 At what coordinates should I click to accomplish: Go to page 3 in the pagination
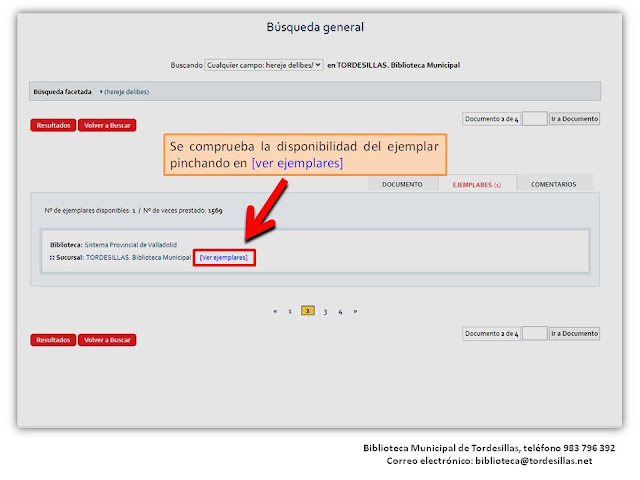point(325,312)
